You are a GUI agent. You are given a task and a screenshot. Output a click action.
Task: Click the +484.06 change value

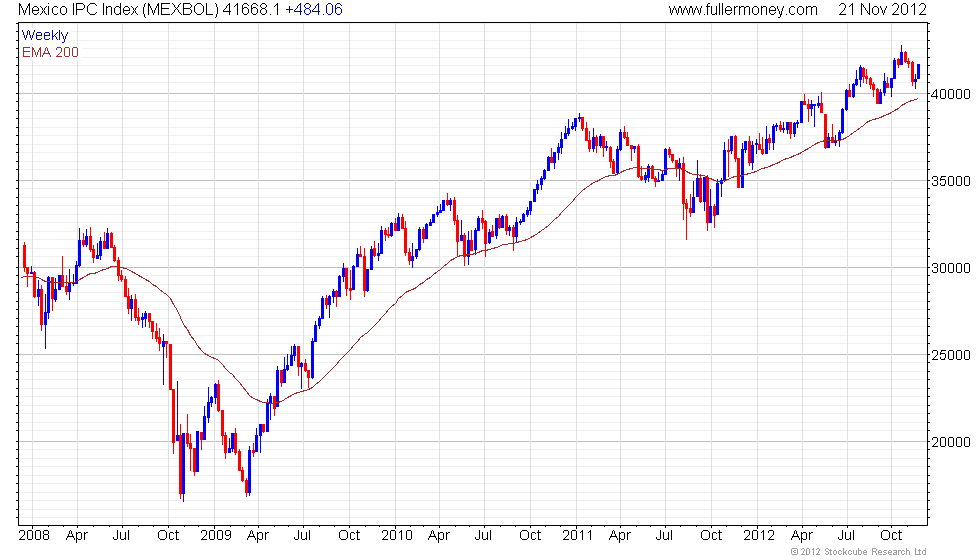314,10
